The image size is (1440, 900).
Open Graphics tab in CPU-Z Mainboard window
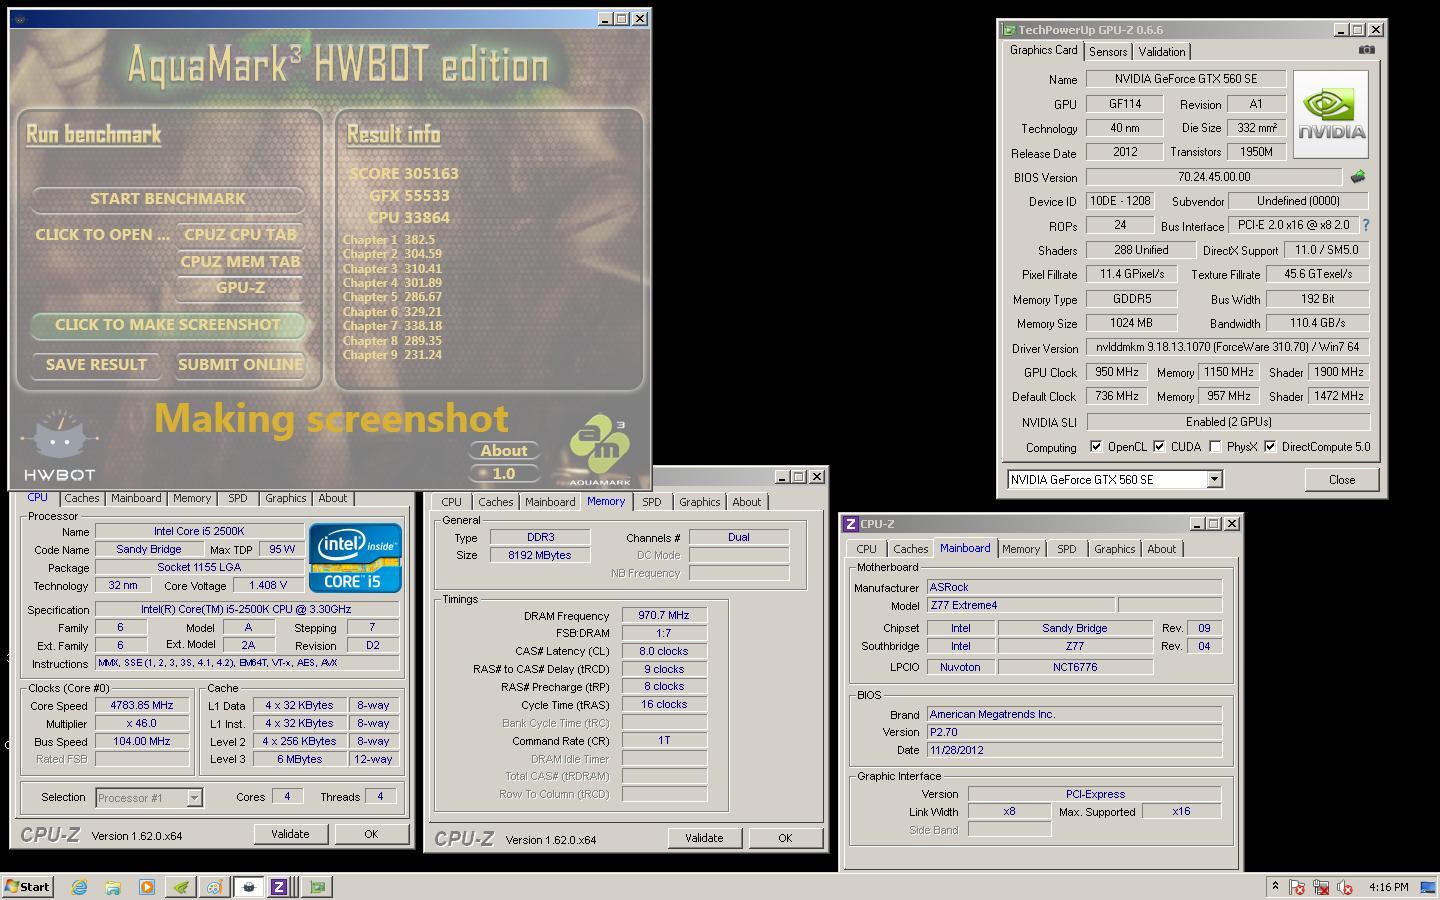[1114, 549]
